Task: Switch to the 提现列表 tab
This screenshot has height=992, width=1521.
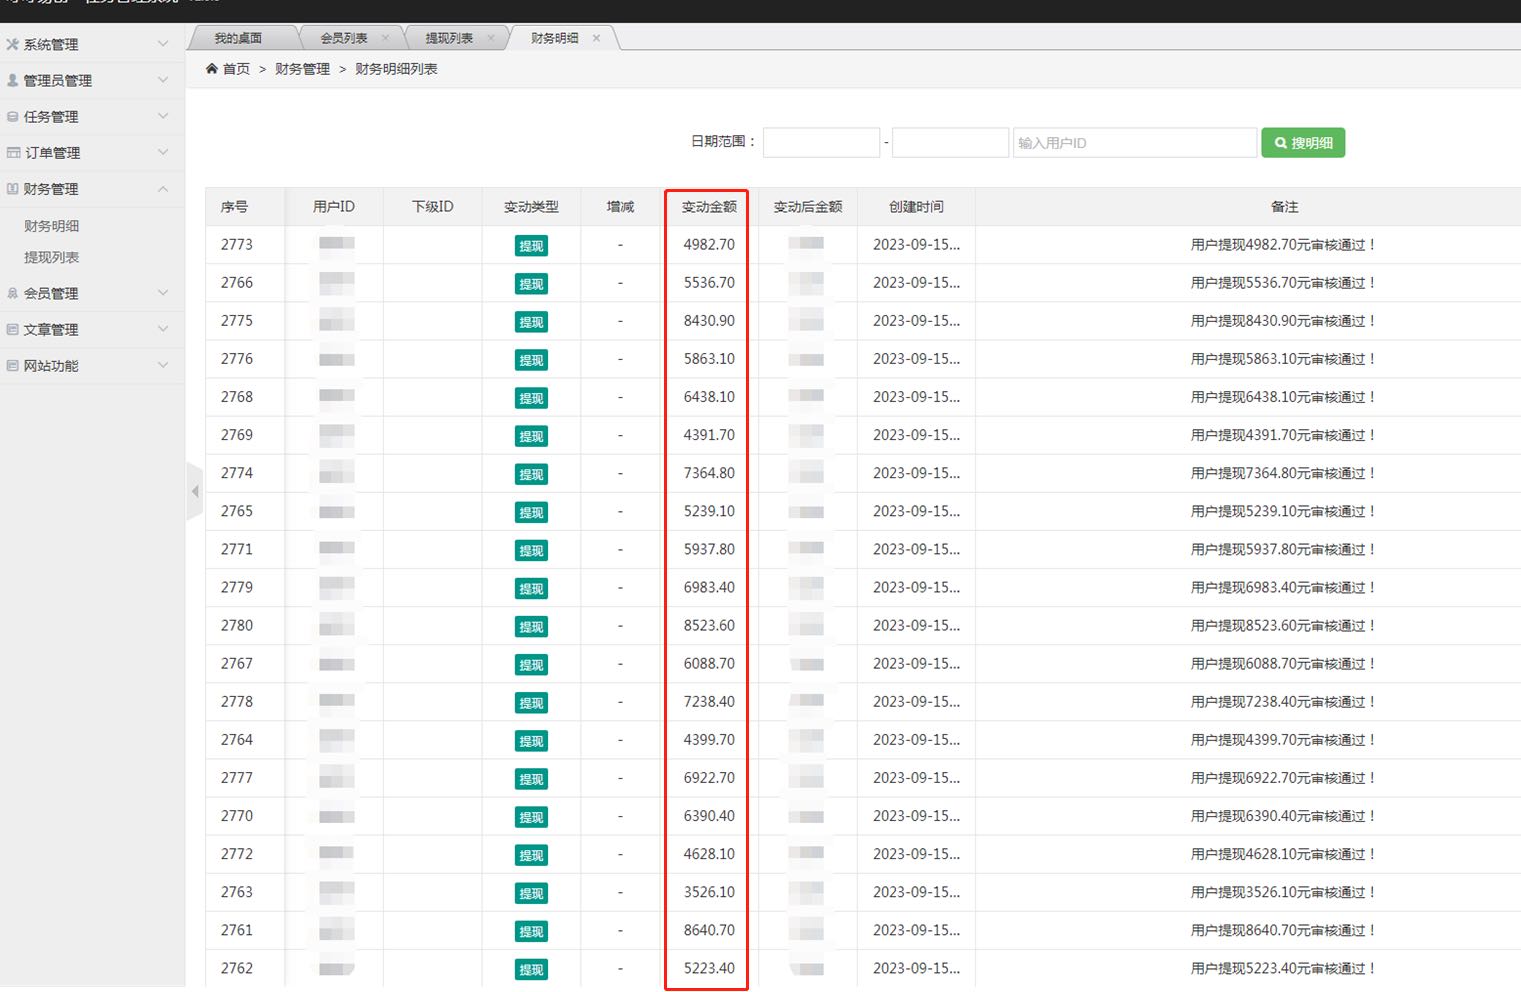Action: [x=449, y=38]
